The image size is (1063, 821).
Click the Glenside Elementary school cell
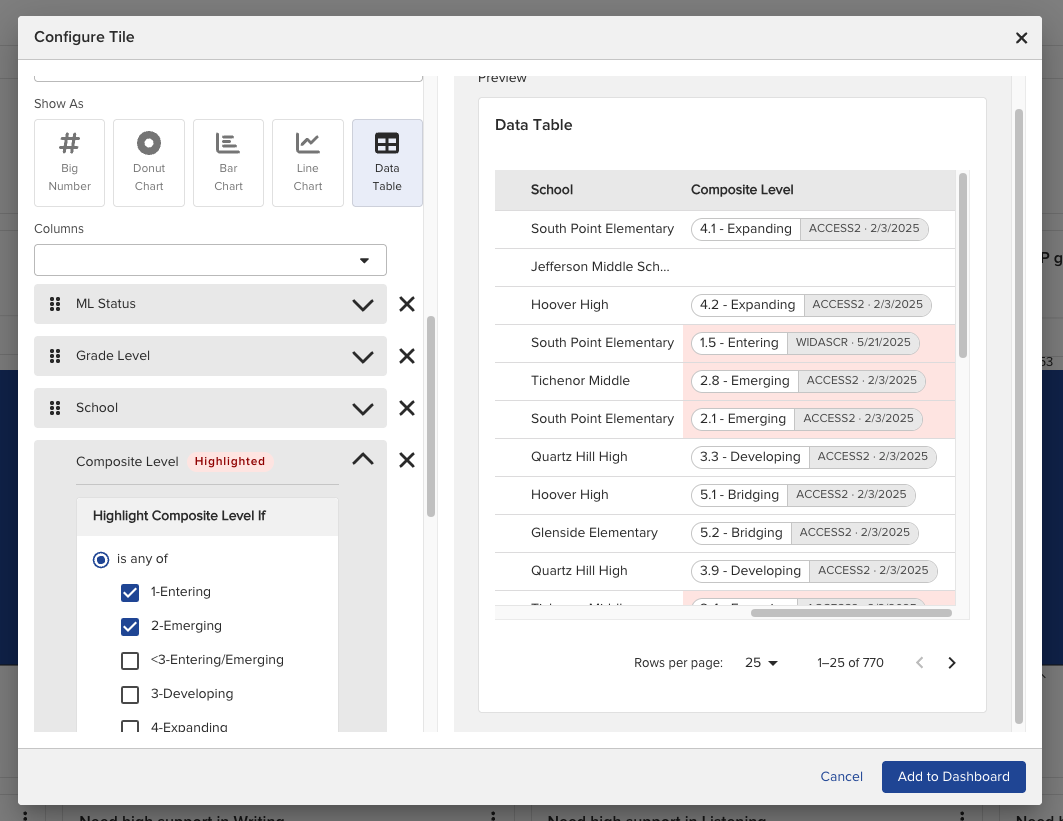(594, 533)
